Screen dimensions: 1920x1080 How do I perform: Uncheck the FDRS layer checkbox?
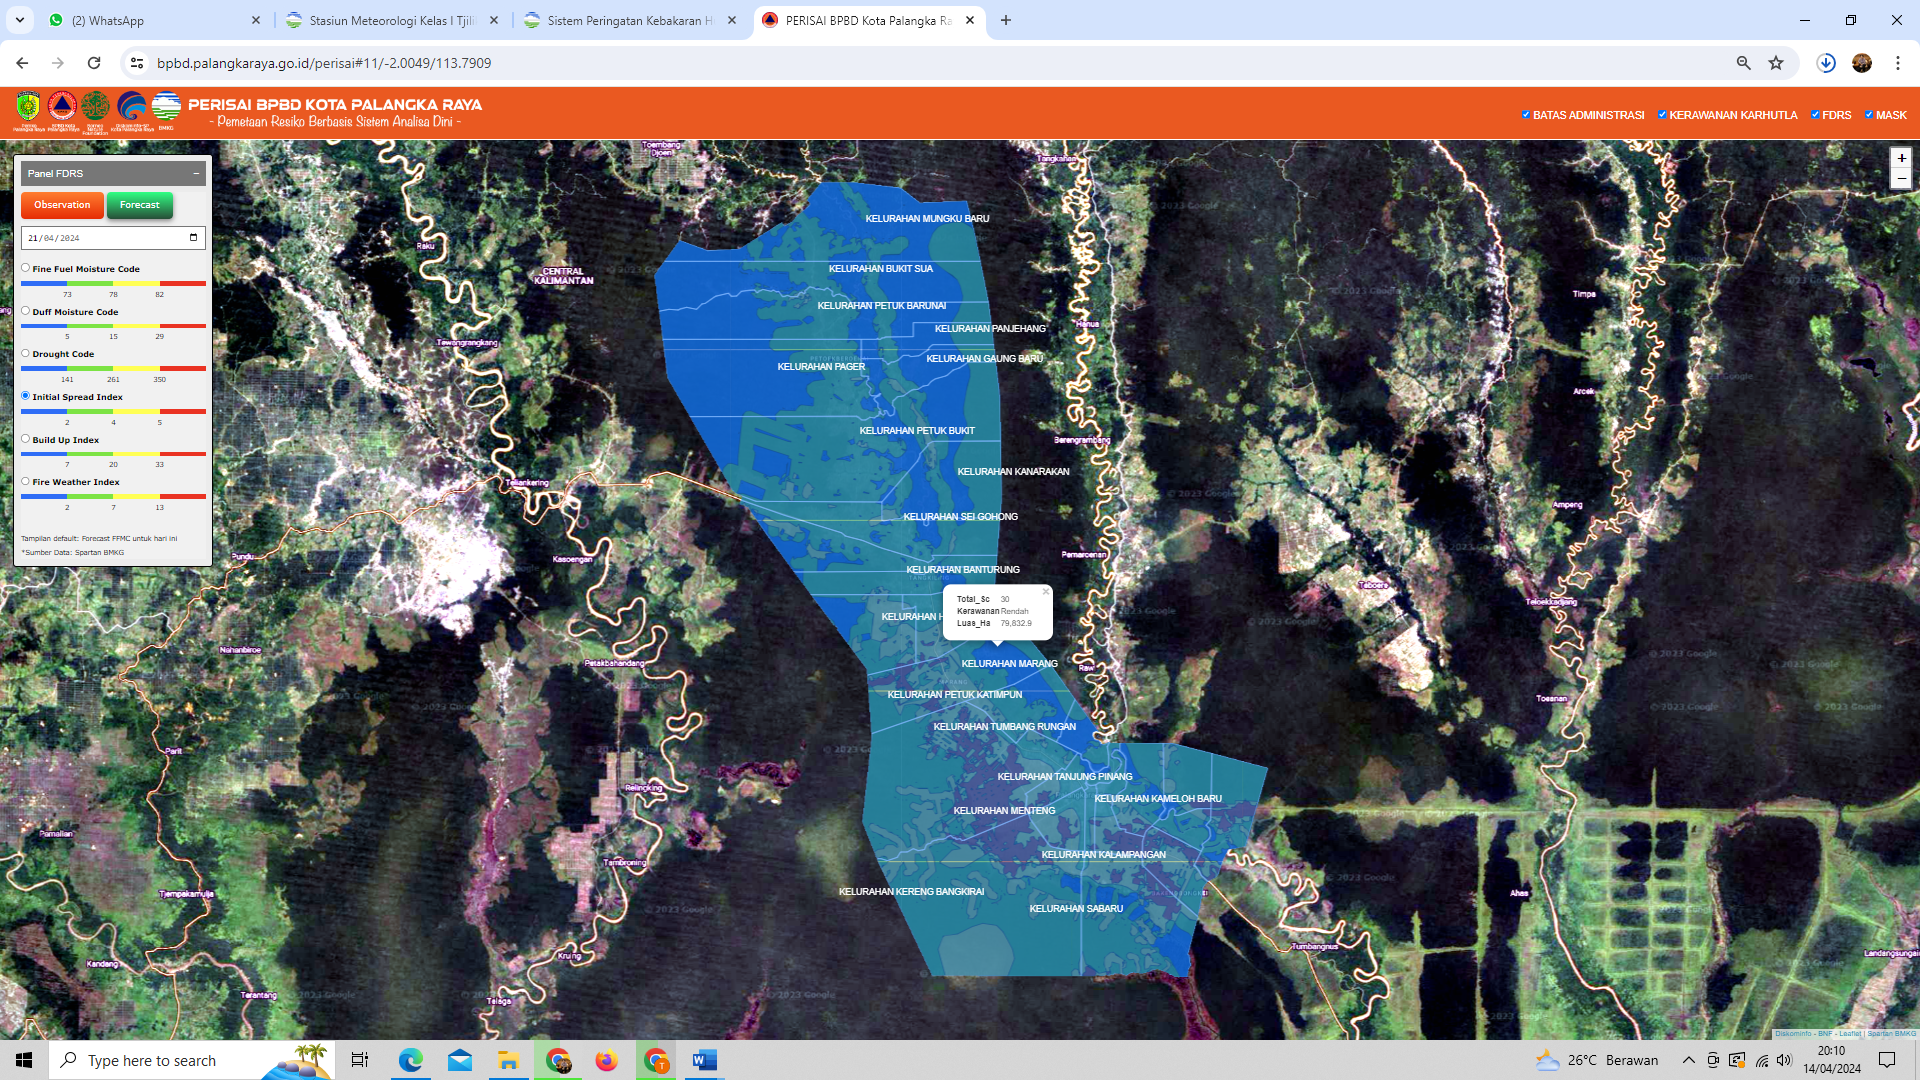[1815, 115]
